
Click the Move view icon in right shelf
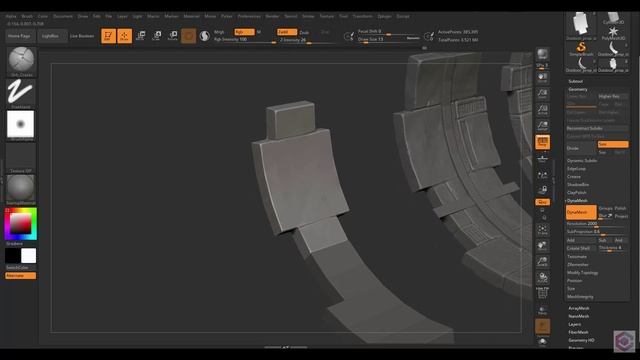tap(542, 246)
